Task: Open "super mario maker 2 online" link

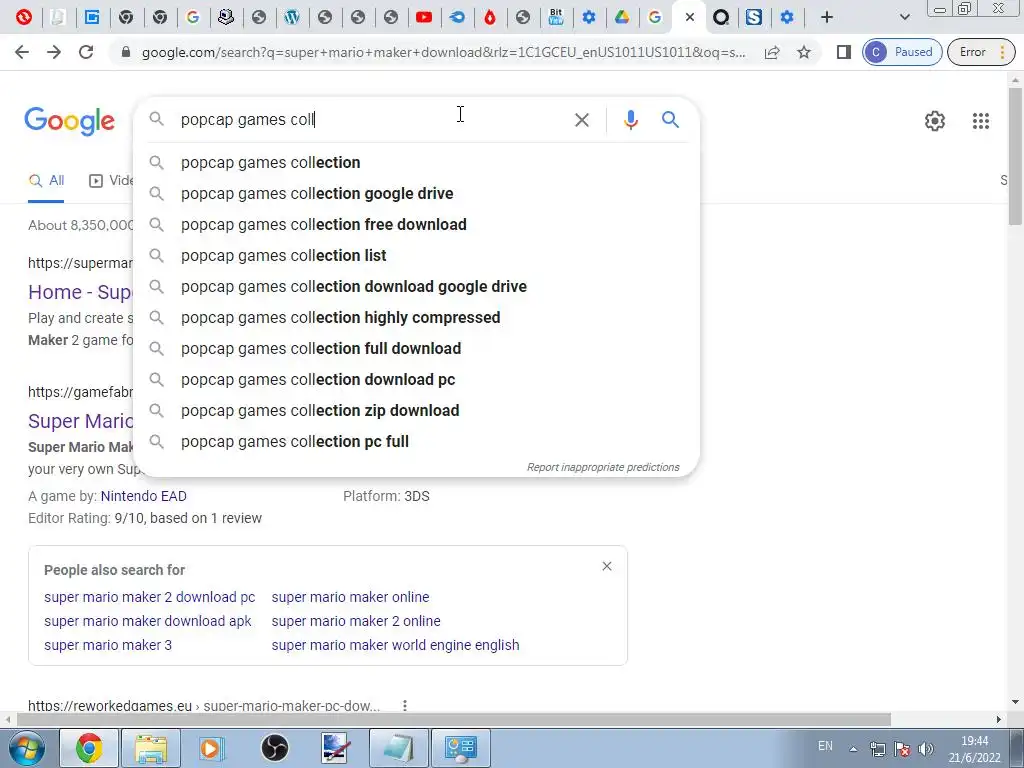Action: (x=356, y=621)
